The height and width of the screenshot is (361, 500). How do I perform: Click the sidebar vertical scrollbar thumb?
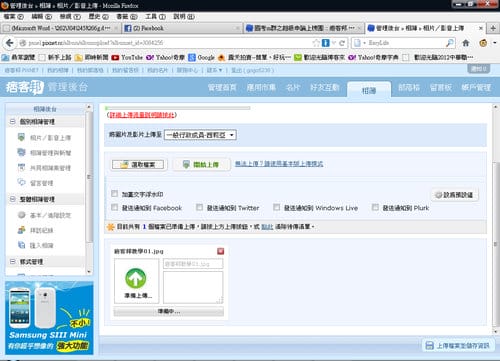pos(89,177)
